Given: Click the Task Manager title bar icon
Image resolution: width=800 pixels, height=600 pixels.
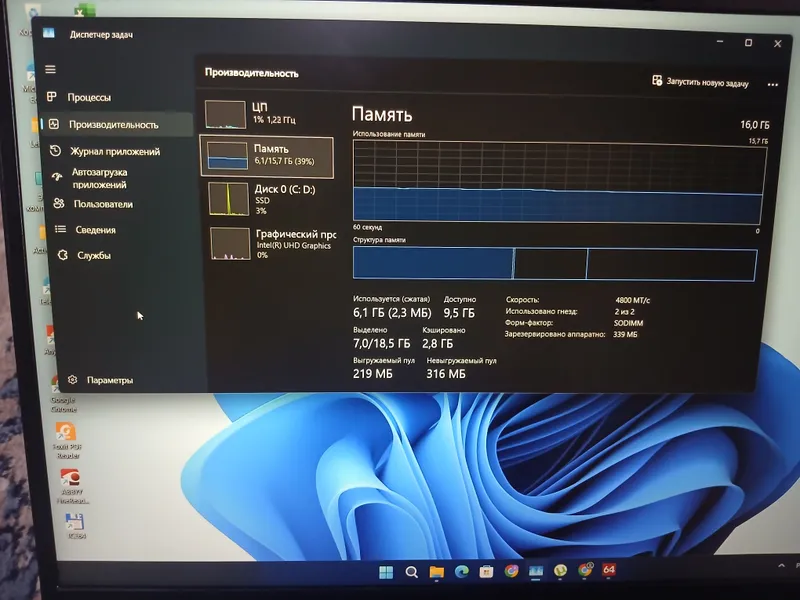Looking at the screenshot, I should [x=49, y=33].
